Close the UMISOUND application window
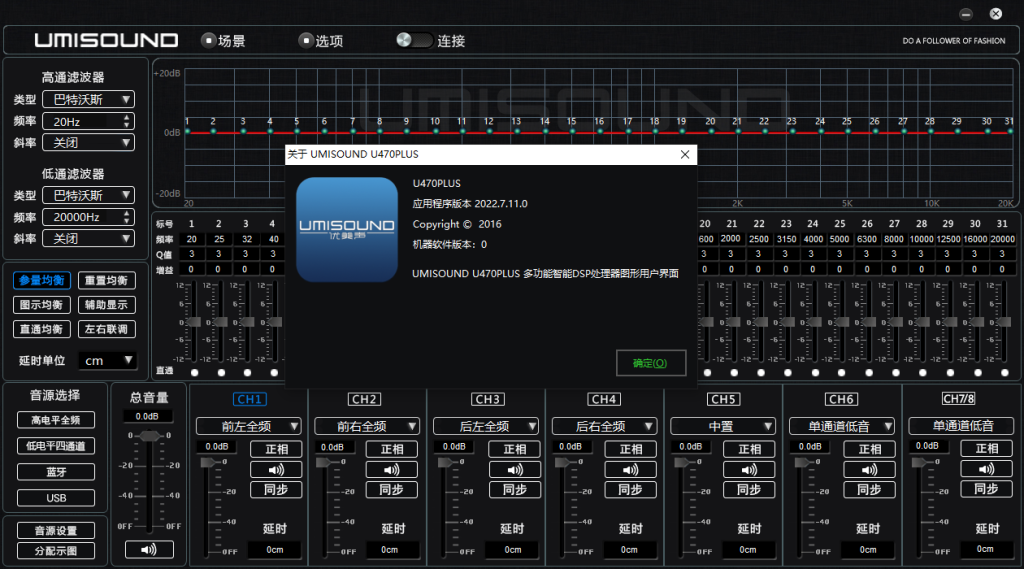Viewport: 1024px width, 569px height. 995,14
